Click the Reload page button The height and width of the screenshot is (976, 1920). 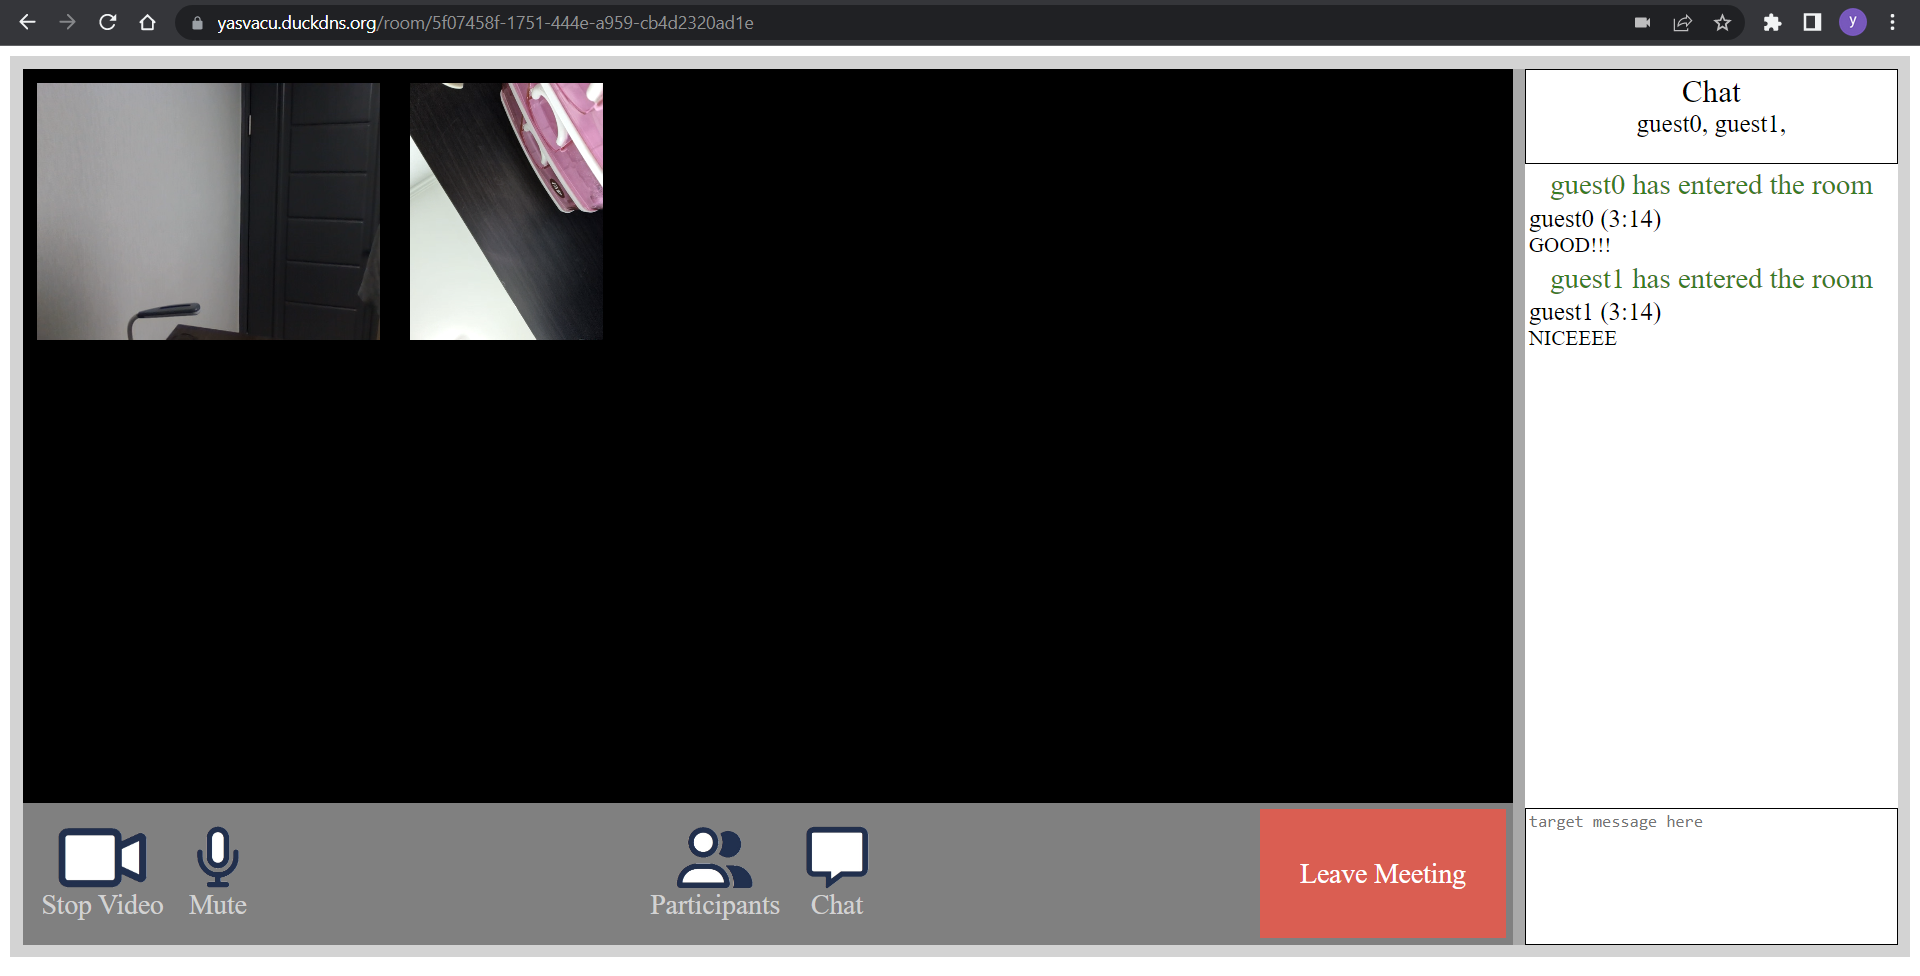pos(107,22)
